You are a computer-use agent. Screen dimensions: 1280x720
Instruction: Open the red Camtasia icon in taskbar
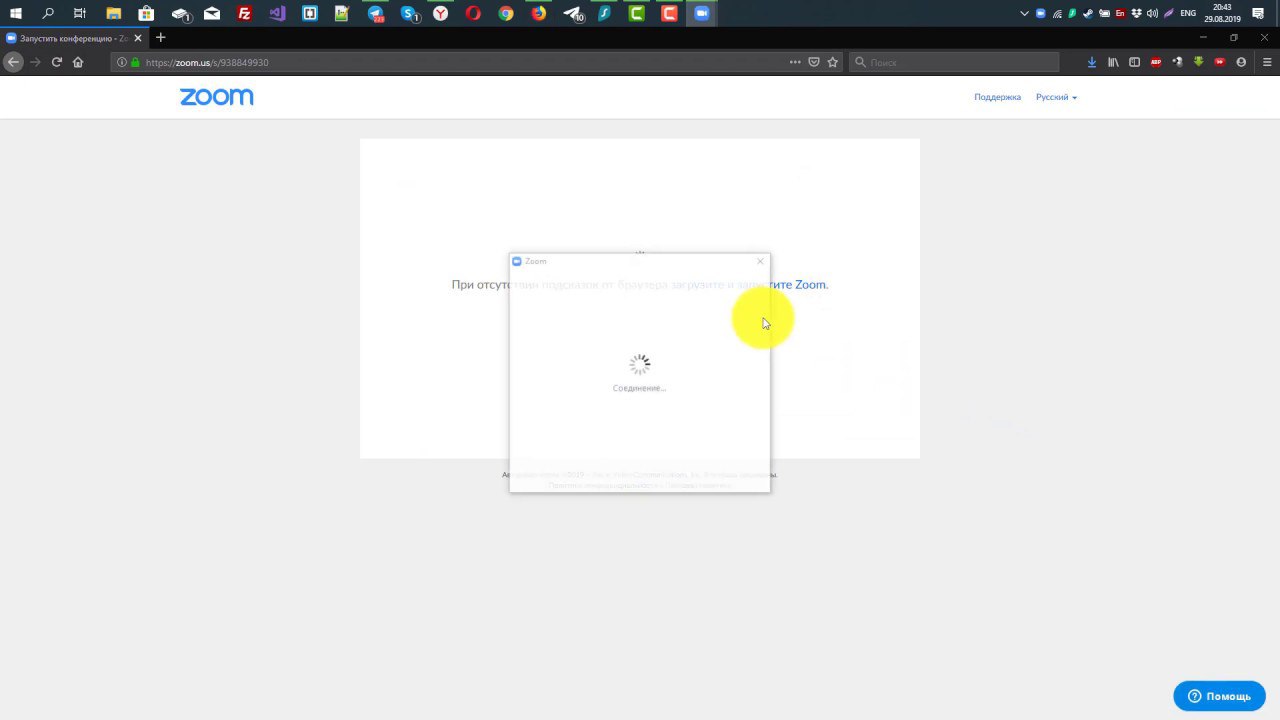tap(669, 14)
